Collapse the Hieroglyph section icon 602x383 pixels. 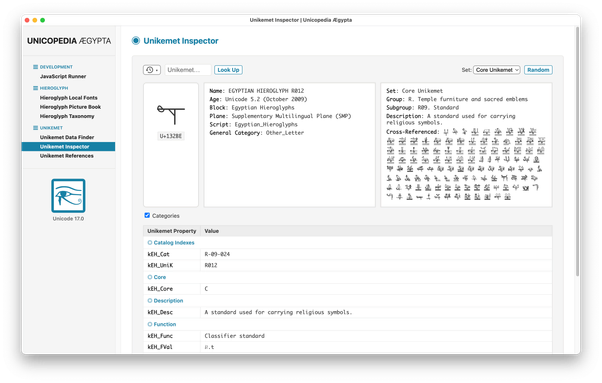[x=35, y=88]
